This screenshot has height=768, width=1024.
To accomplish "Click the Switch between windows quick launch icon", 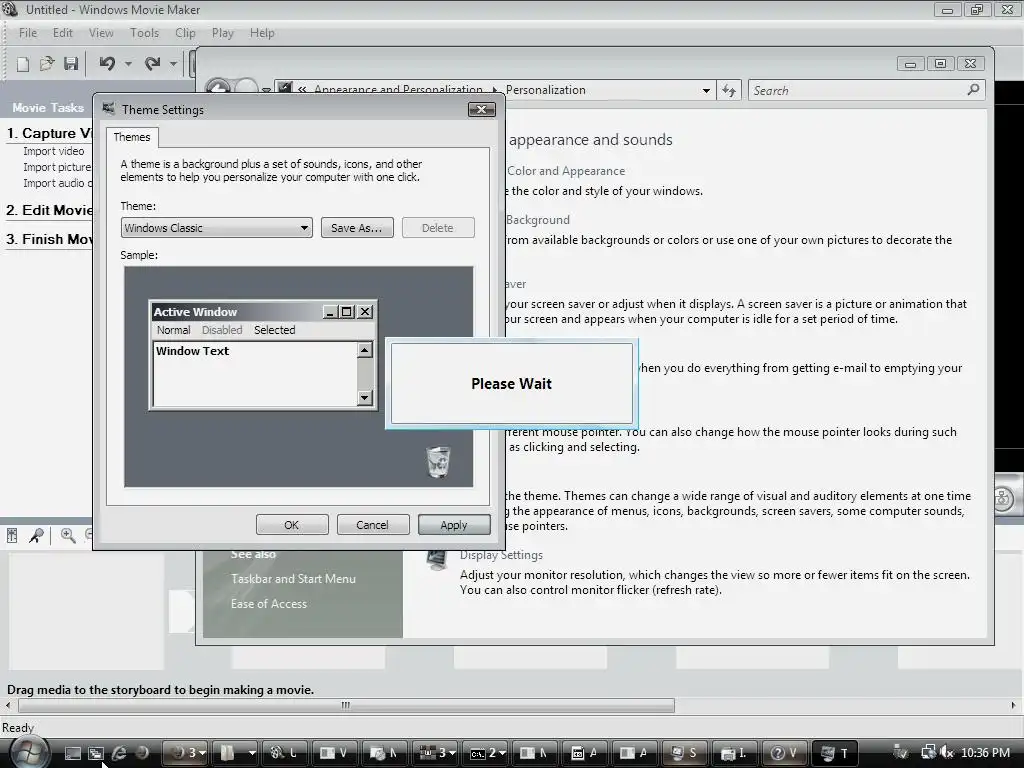I will (x=96, y=753).
